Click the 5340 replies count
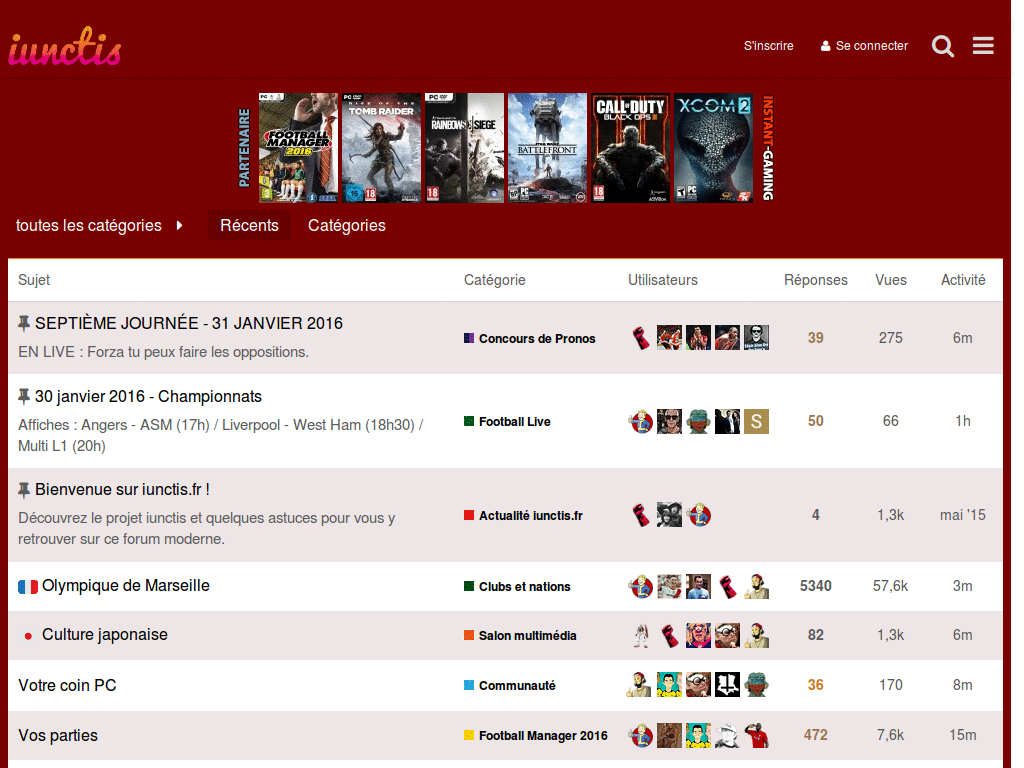This screenshot has height=768, width=1024. (816, 586)
